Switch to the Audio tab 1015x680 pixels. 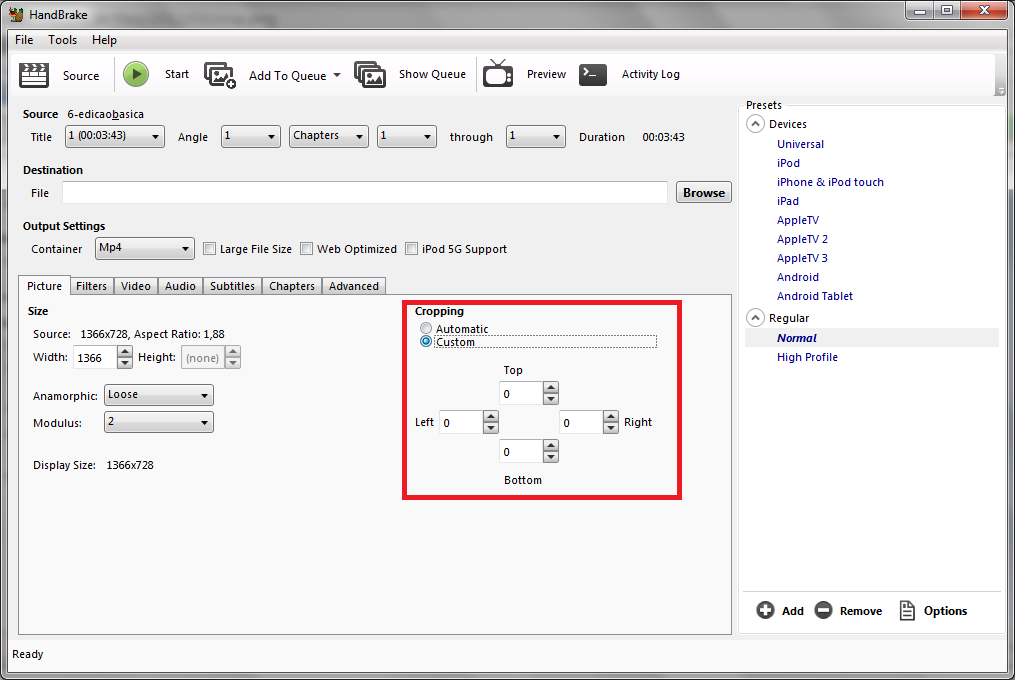[x=180, y=286]
